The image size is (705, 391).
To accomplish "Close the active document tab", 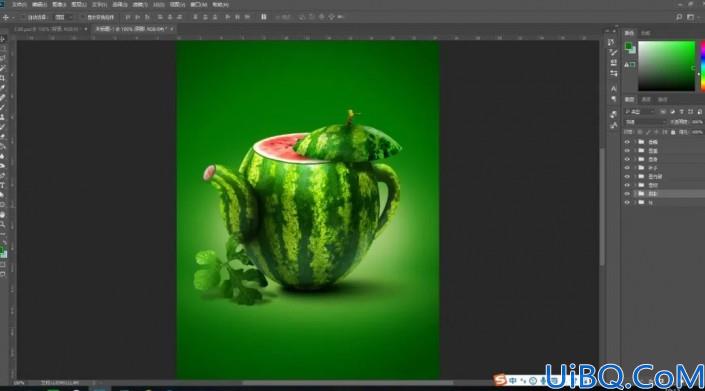I will (x=172, y=29).
